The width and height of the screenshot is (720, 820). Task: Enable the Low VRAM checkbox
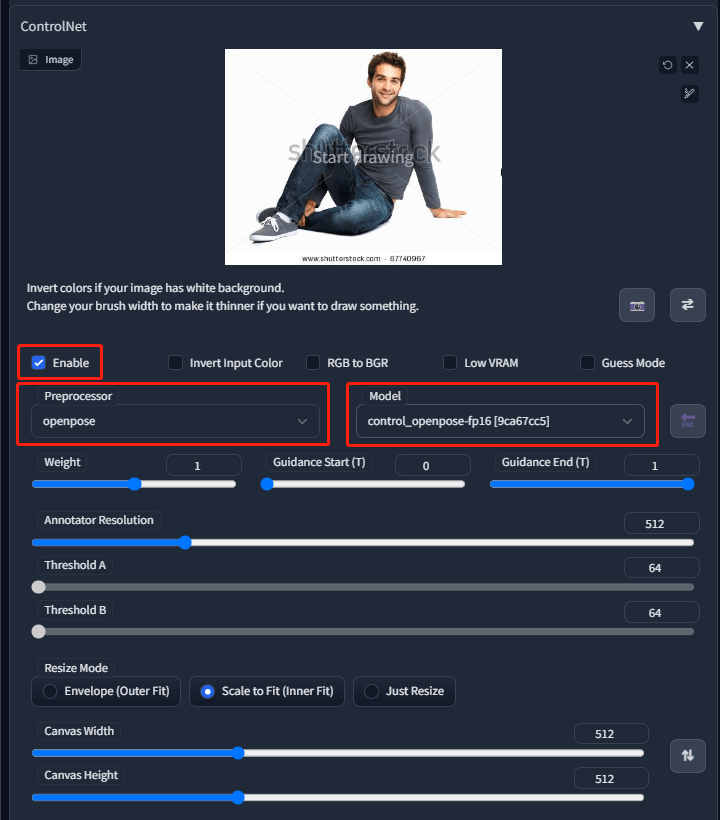[x=450, y=362]
